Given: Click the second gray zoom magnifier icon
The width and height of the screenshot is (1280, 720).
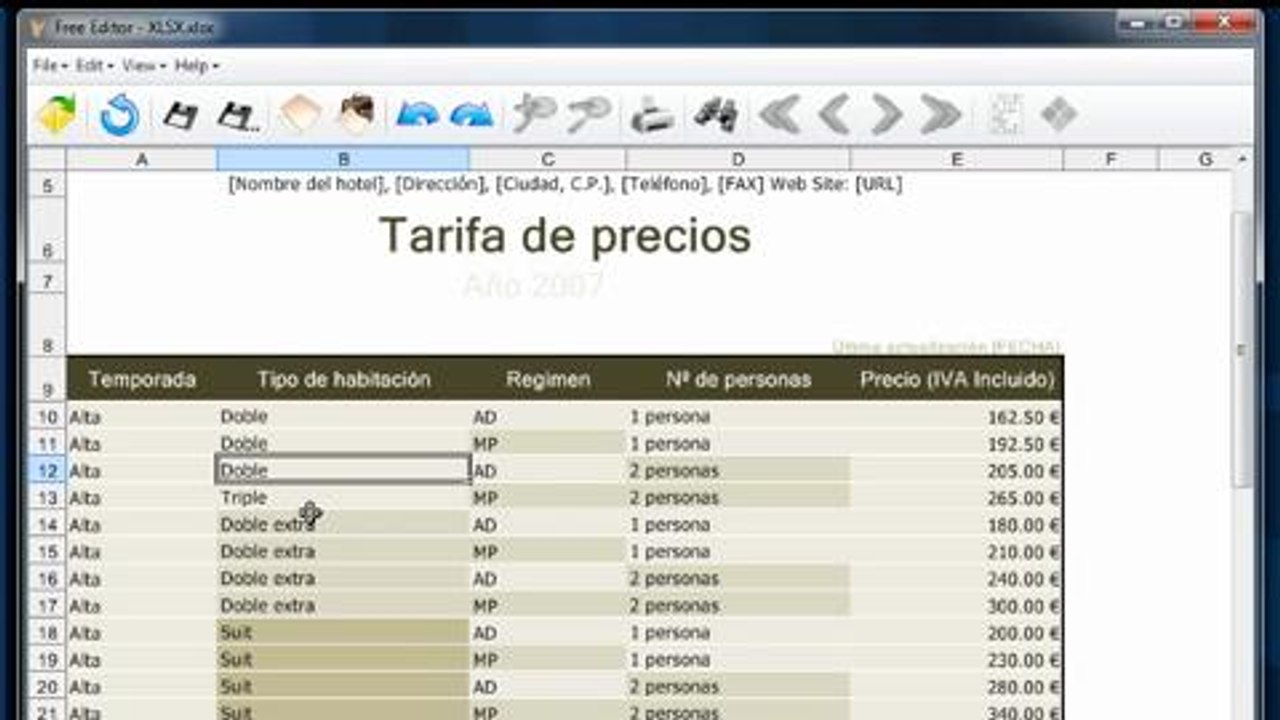Looking at the screenshot, I should [589, 115].
